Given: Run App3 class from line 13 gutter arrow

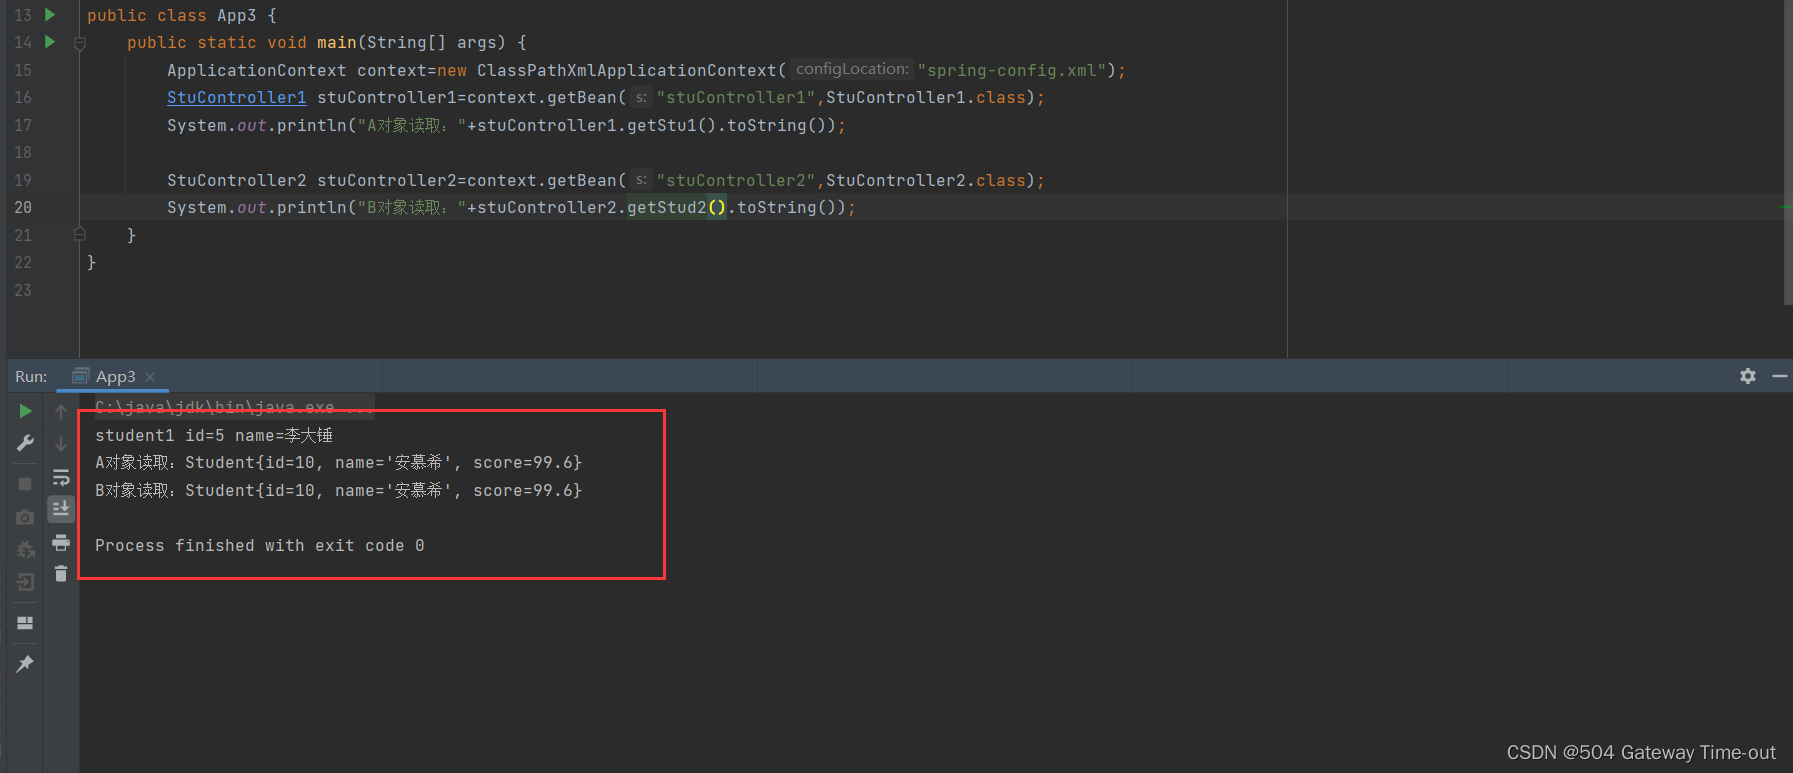Looking at the screenshot, I should pos(50,15).
